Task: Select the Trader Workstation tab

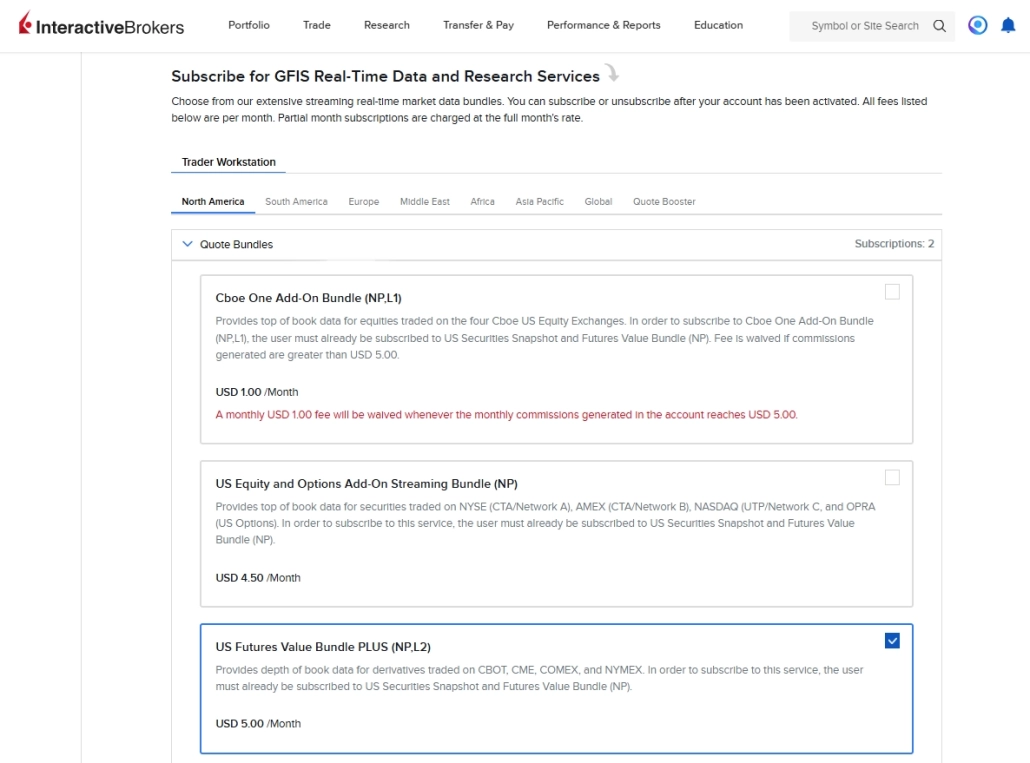Action: (228, 161)
